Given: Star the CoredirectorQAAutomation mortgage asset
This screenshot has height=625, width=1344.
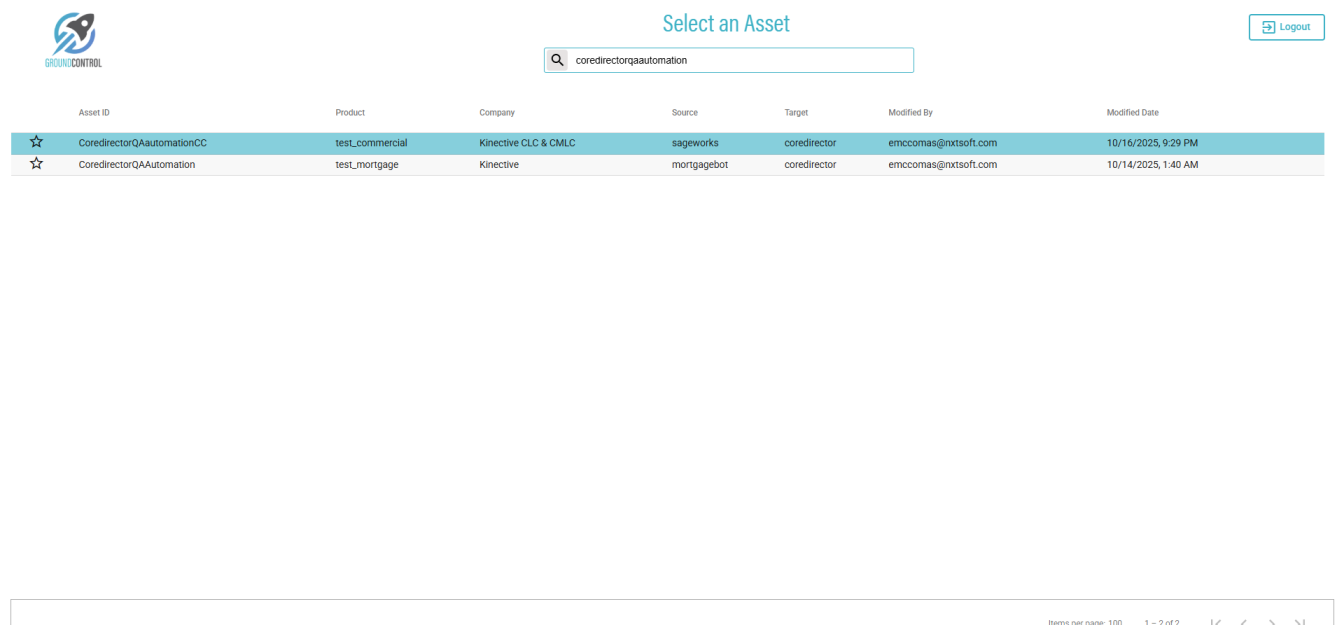Looking at the screenshot, I should point(36,163).
